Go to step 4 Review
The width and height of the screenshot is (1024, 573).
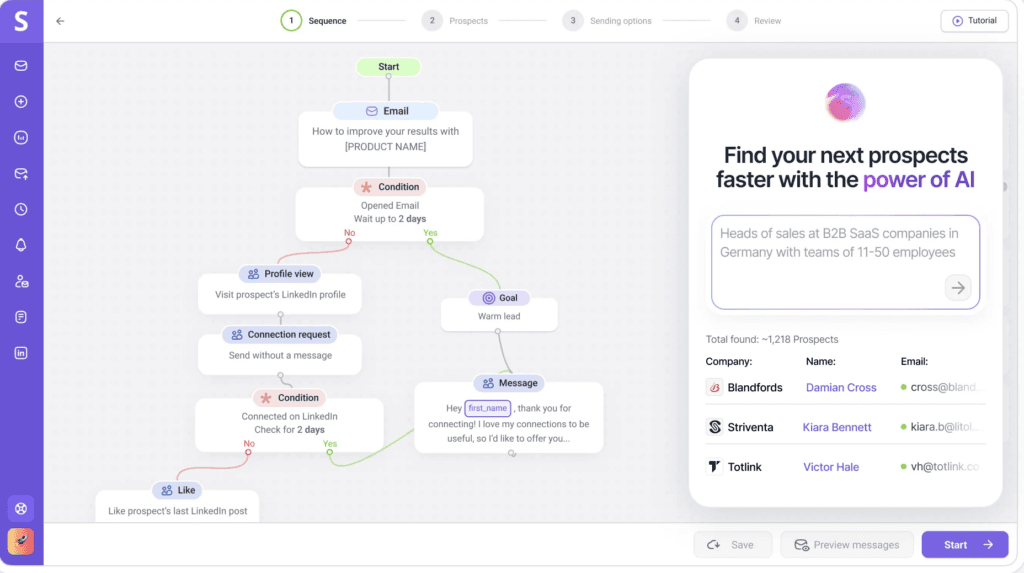[x=754, y=21]
